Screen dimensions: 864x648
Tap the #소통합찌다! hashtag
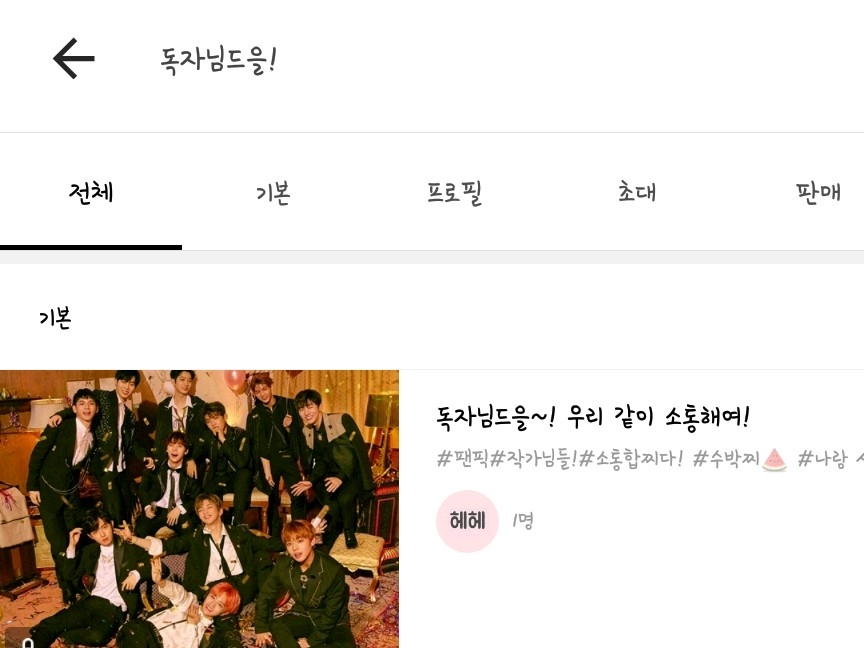click(631, 458)
